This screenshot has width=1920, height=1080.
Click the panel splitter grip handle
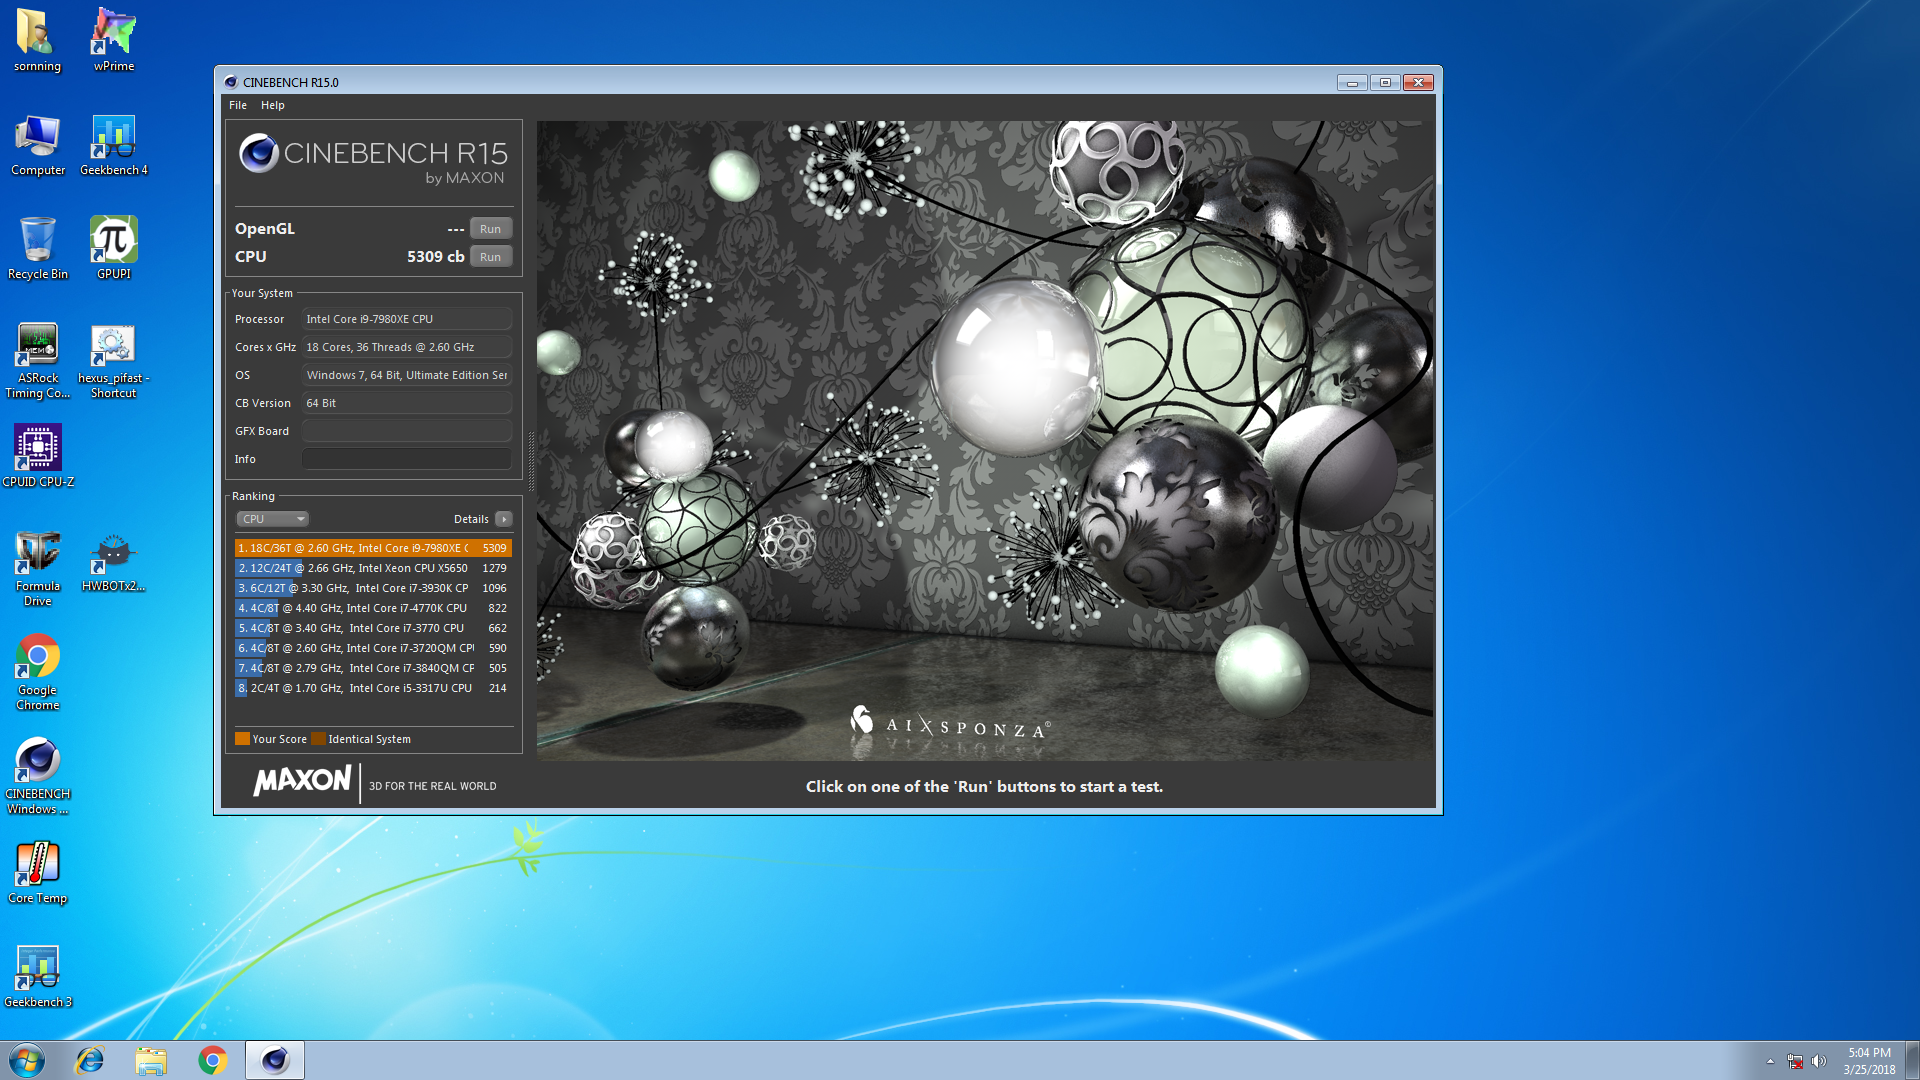pyautogui.click(x=531, y=461)
